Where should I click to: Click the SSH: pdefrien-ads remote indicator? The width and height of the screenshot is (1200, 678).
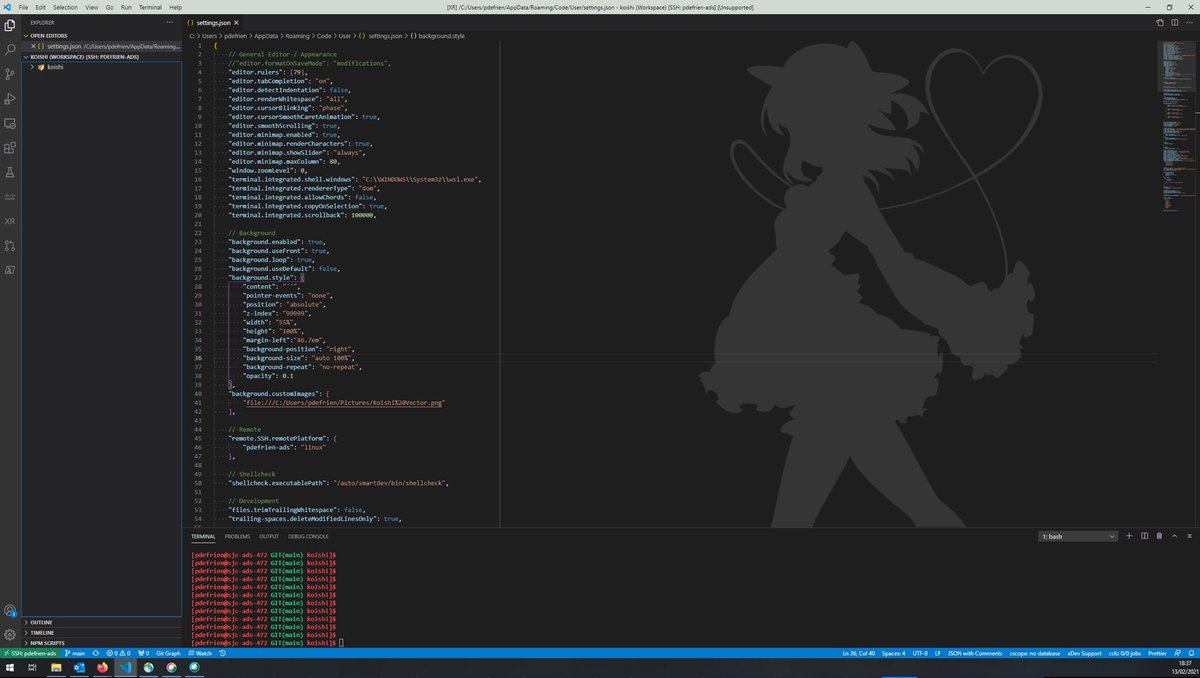pyautogui.click(x=30, y=653)
